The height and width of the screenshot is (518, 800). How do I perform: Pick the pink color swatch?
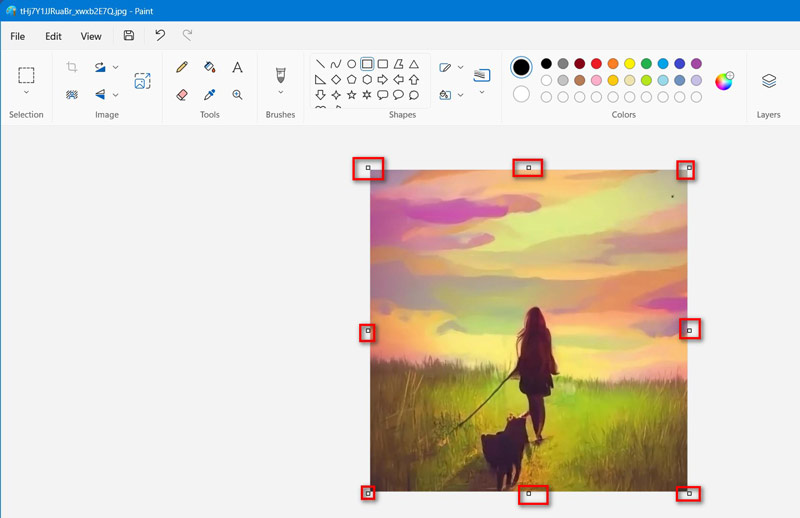[x=596, y=80]
